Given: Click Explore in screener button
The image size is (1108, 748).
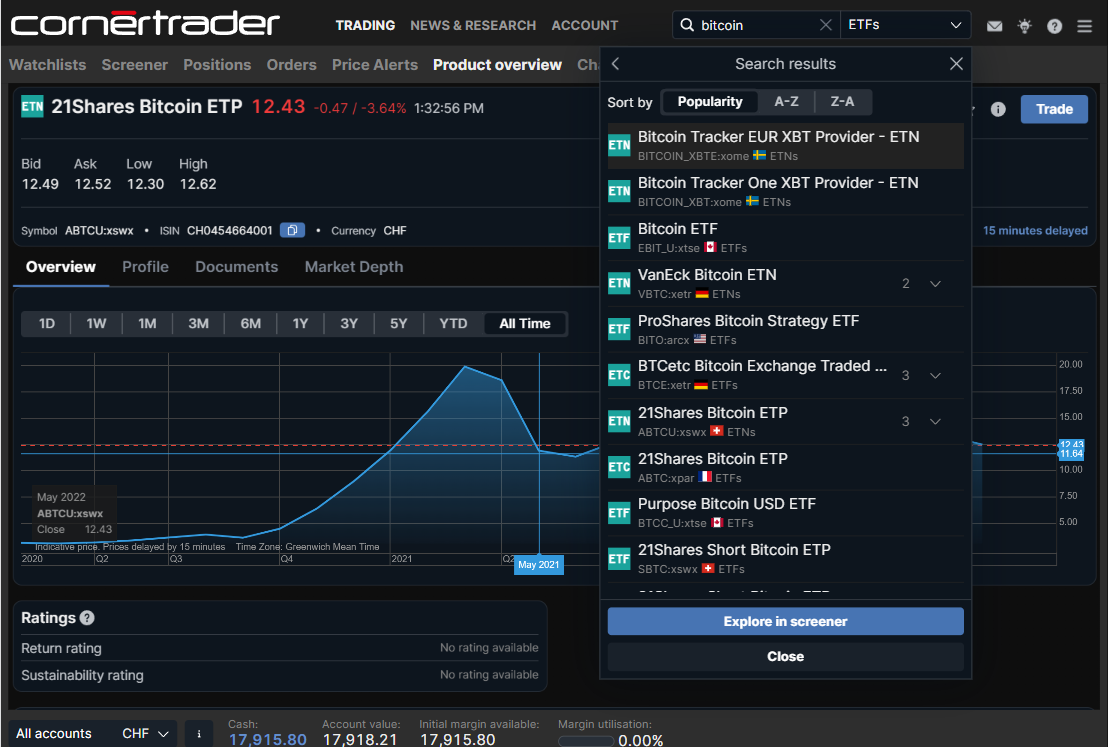Looking at the screenshot, I should 786,622.
